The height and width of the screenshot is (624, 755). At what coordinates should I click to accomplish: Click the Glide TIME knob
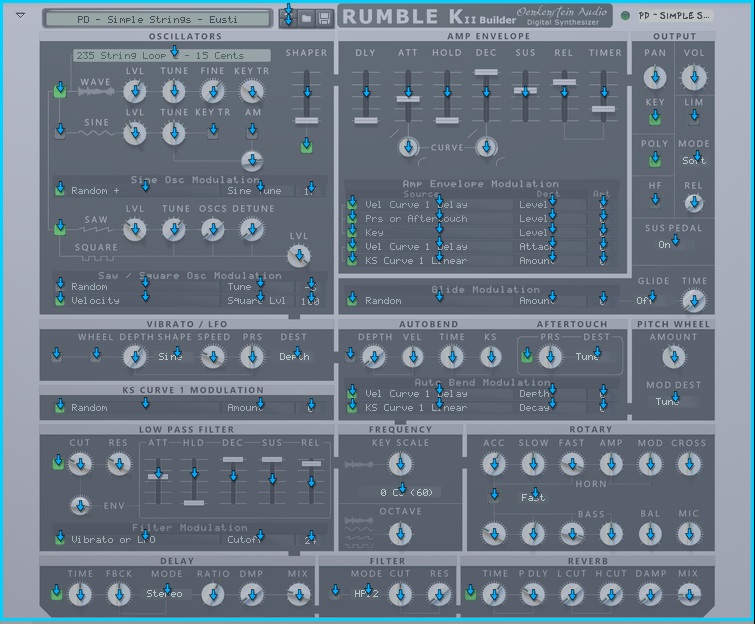[x=694, y=301]
